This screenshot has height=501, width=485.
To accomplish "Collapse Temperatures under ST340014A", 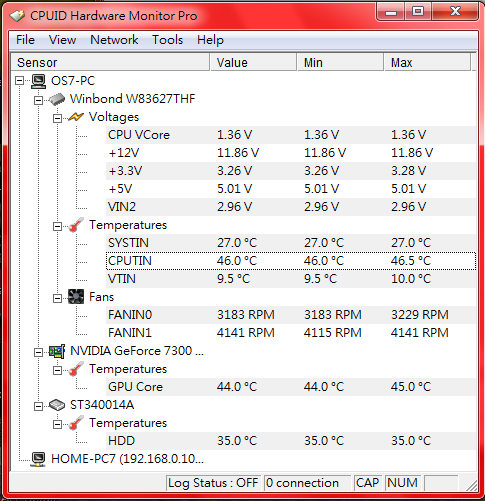I will click(x=57, y=424).
